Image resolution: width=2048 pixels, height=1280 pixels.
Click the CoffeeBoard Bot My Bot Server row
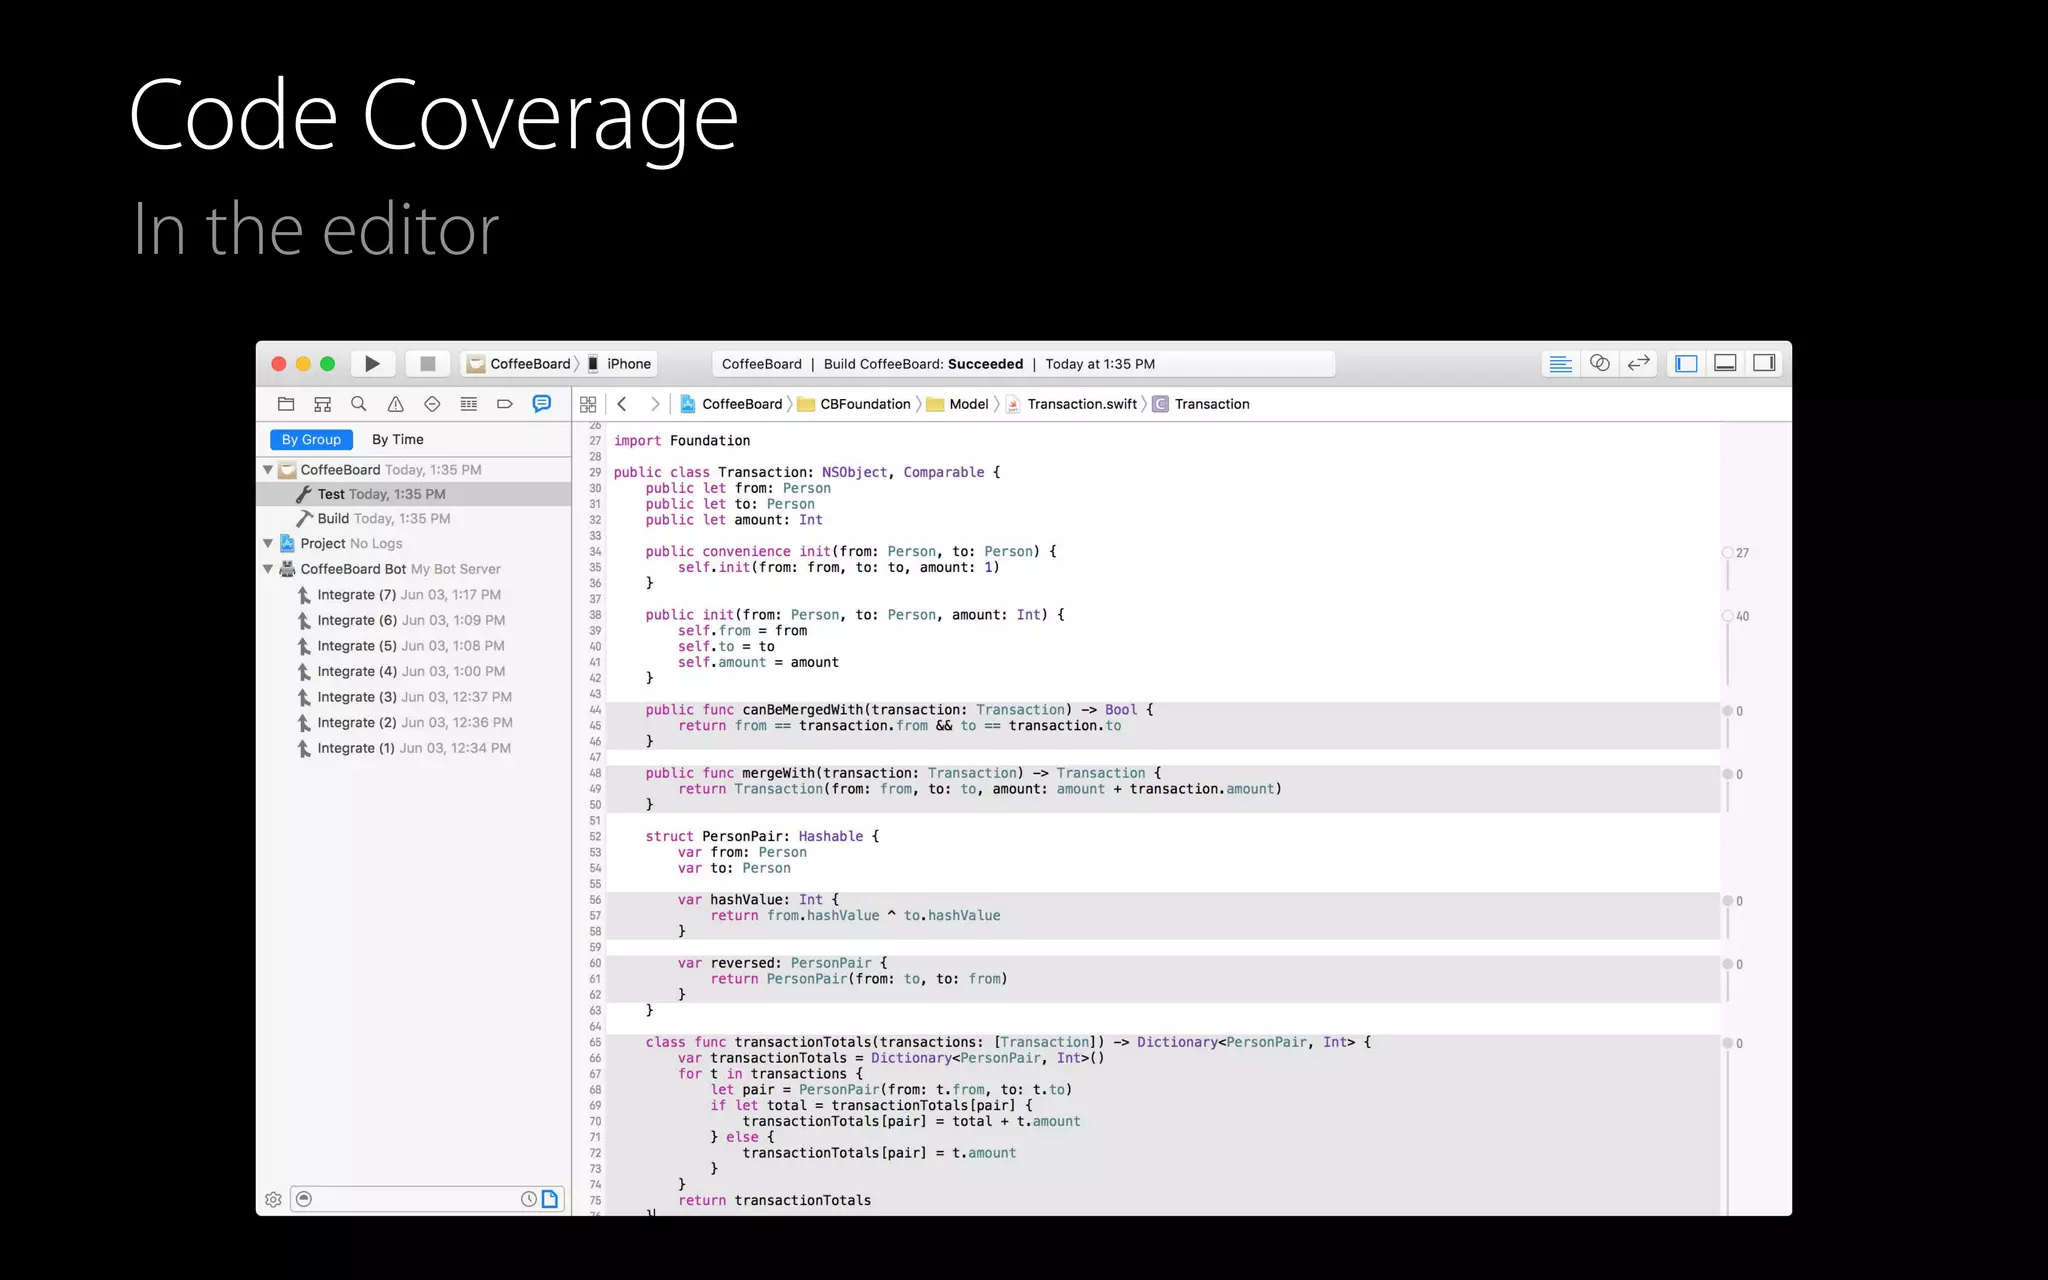point(414,569)
